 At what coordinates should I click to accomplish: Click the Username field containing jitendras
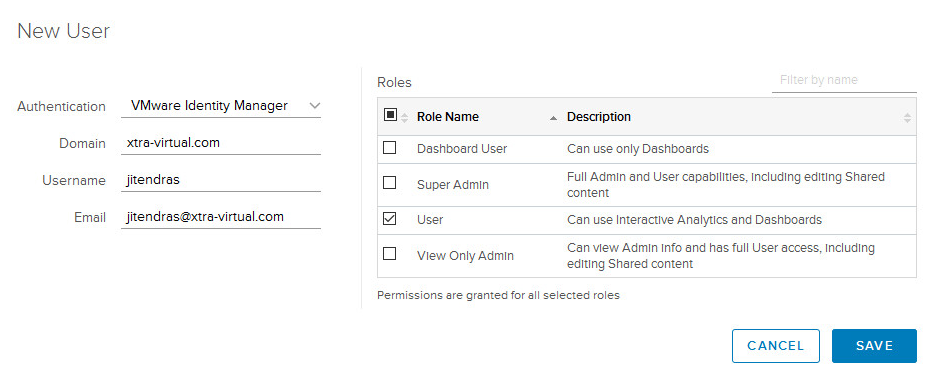coord(221,180)
